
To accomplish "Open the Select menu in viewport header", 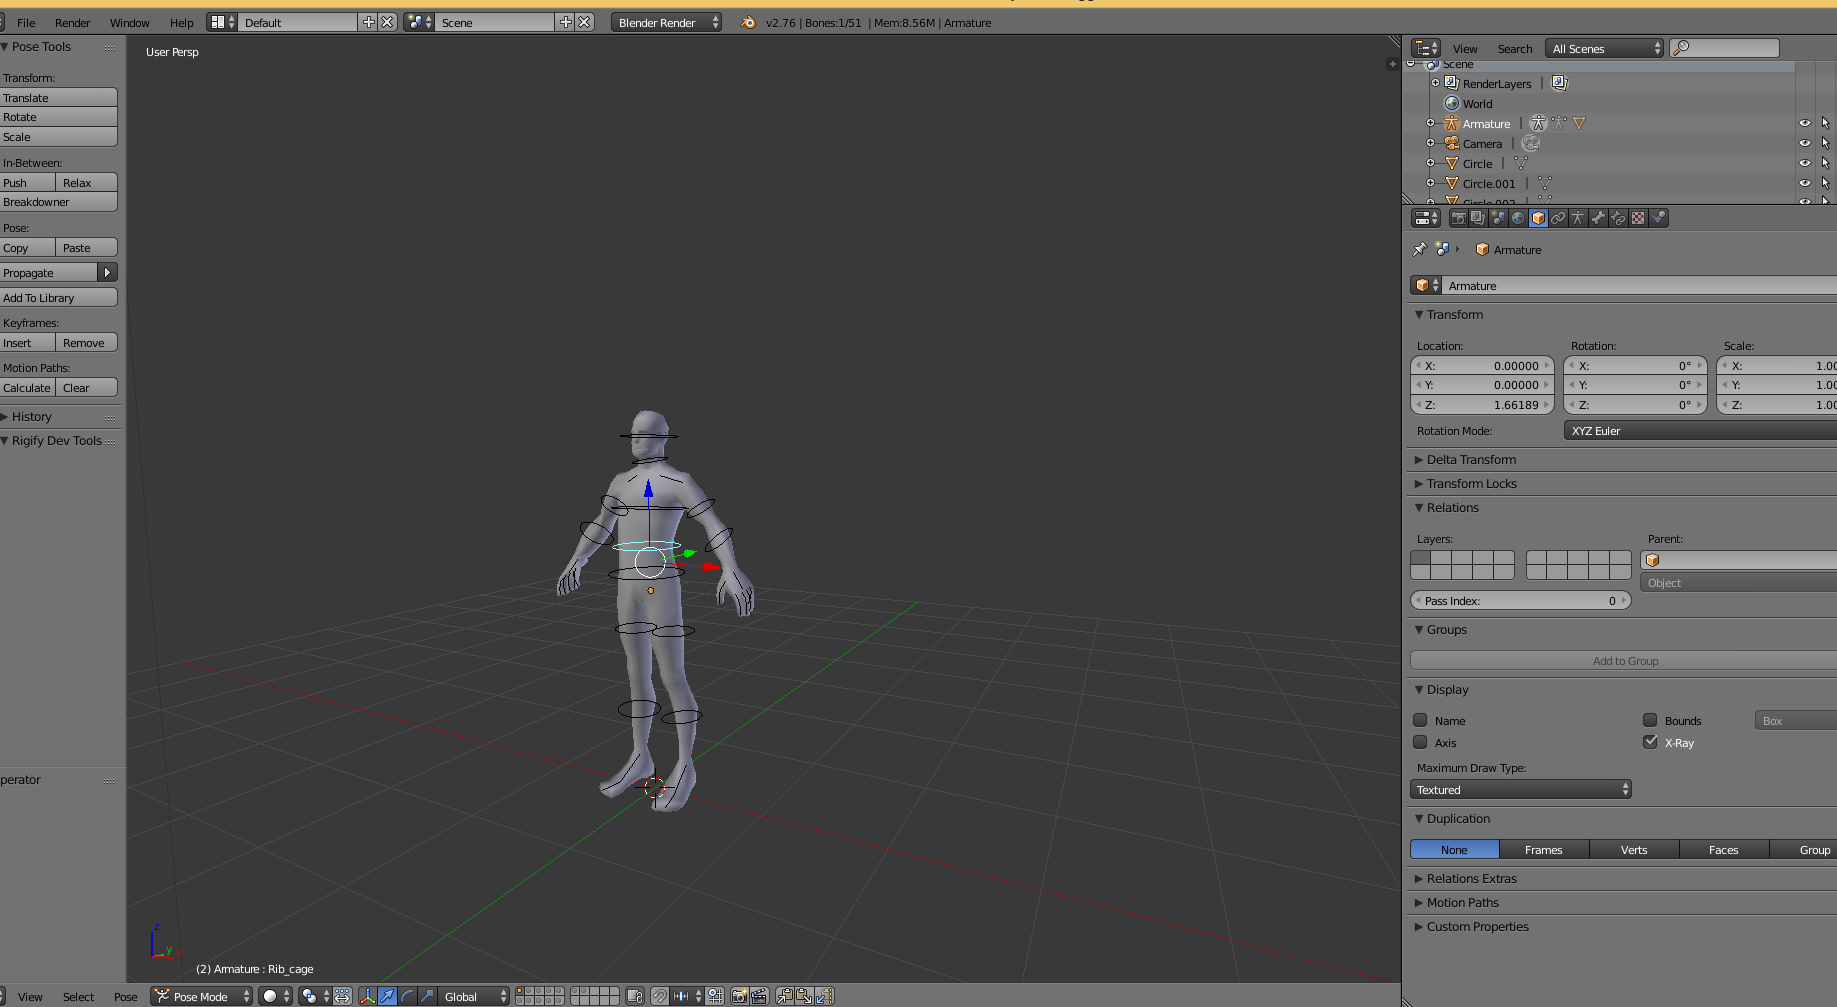I will point(78,996).
